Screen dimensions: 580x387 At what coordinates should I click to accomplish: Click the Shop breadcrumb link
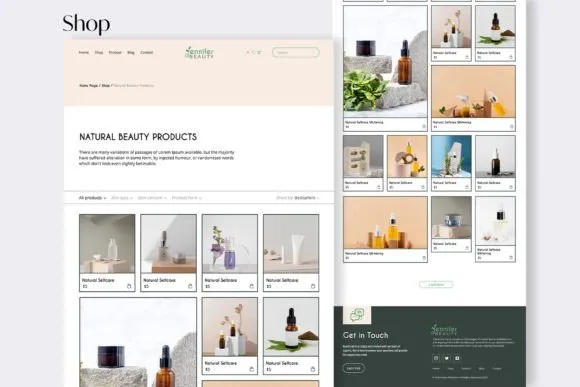pyautogui.click(x=105, y=85)
